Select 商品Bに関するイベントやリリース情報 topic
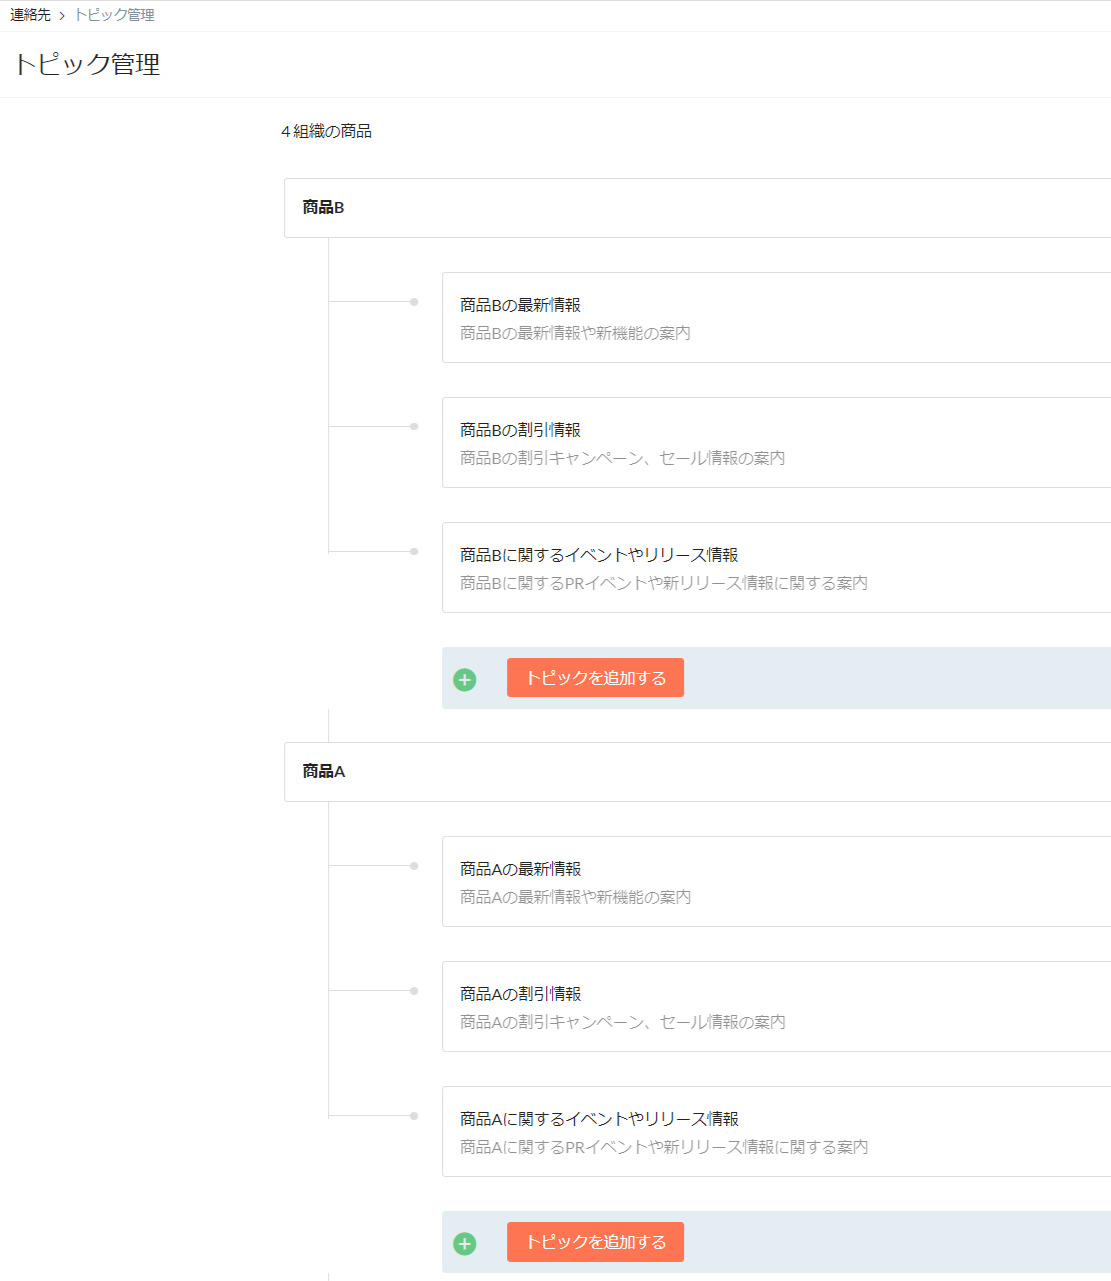The image size is (1111, 1281). coord(599,555)
